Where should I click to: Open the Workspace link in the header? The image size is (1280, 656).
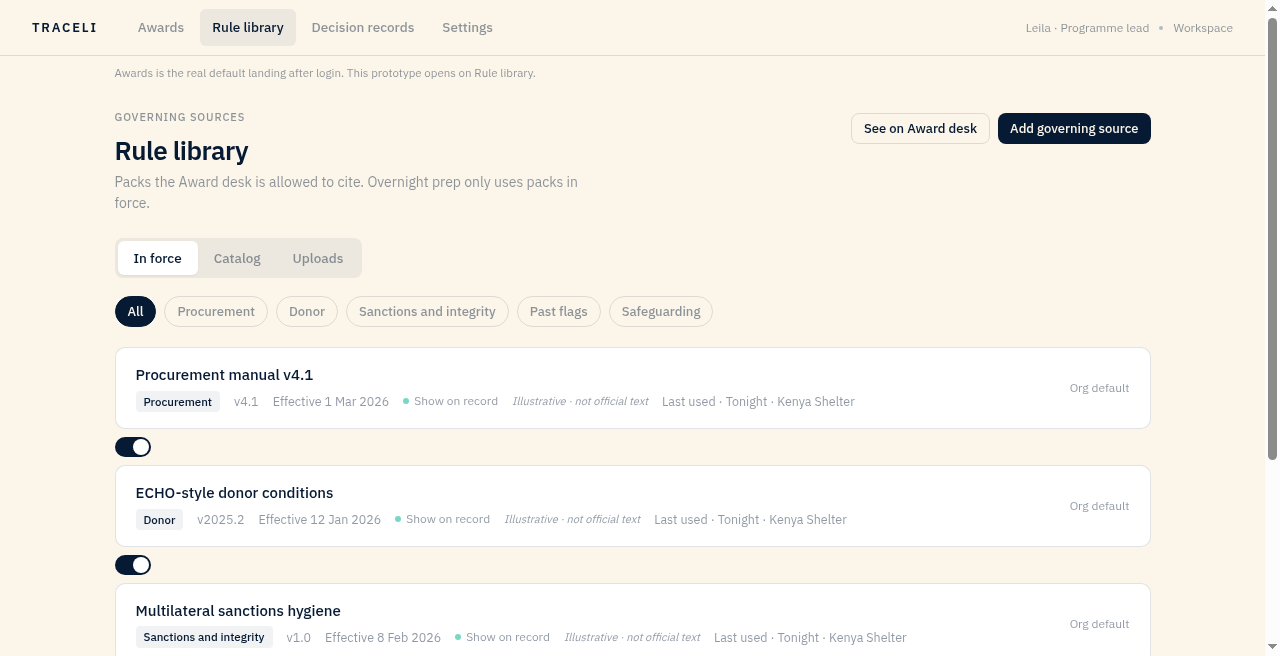[1203, 28]
